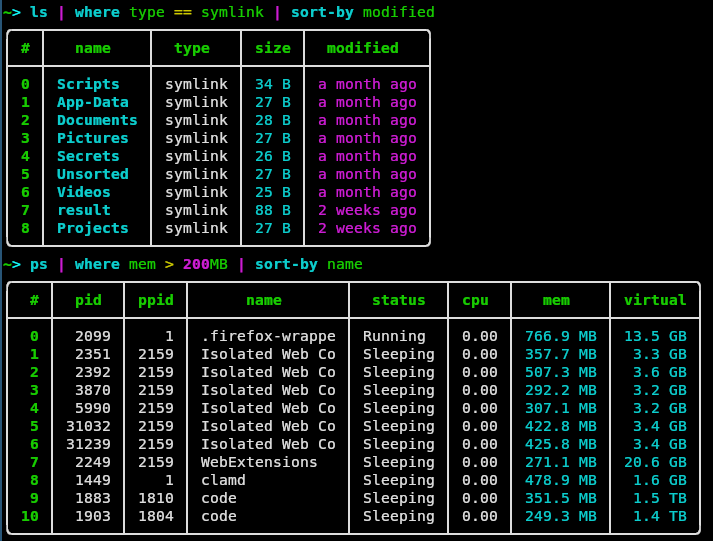Click the cpu column header

click(x=475, y=300)
